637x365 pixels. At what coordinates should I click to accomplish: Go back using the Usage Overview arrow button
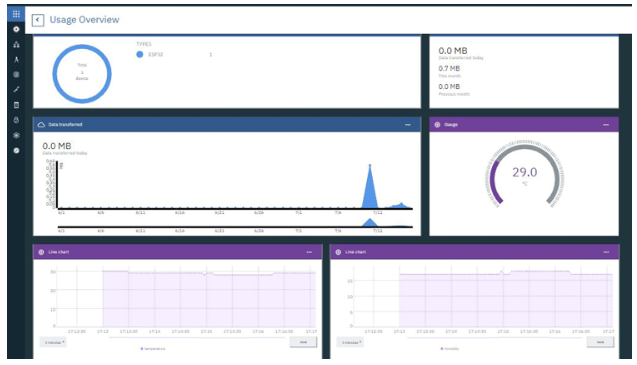pos(38,20)
